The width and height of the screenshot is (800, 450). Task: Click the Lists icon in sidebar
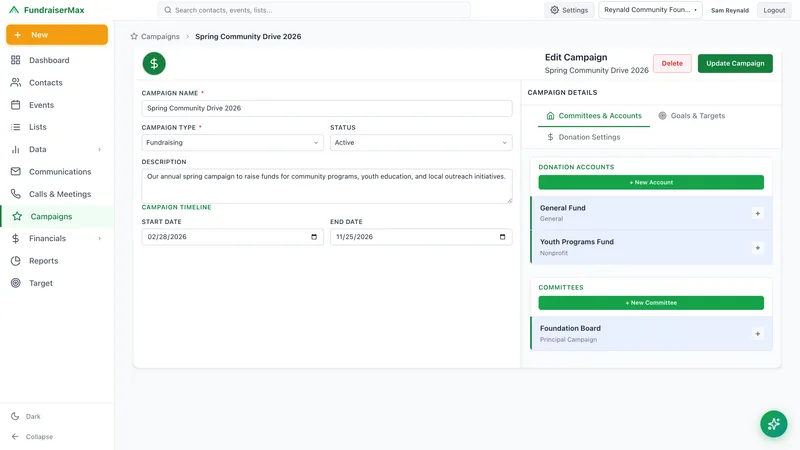click(x=16, y=127)
